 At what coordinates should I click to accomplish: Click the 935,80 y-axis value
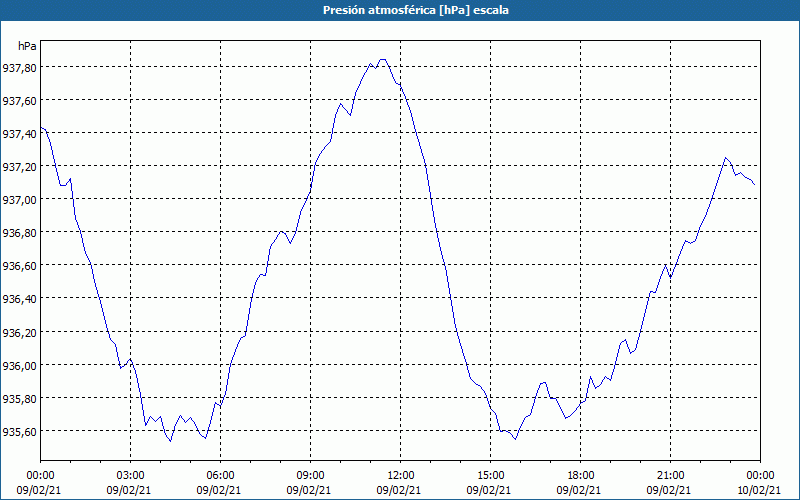pyautogui.click(x=19, y=399)
